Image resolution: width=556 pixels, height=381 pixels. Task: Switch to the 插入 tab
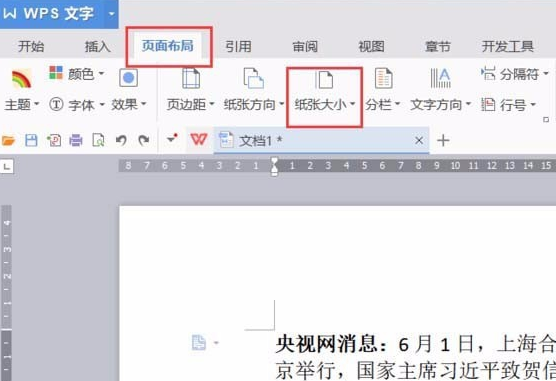tap(98, 46)
